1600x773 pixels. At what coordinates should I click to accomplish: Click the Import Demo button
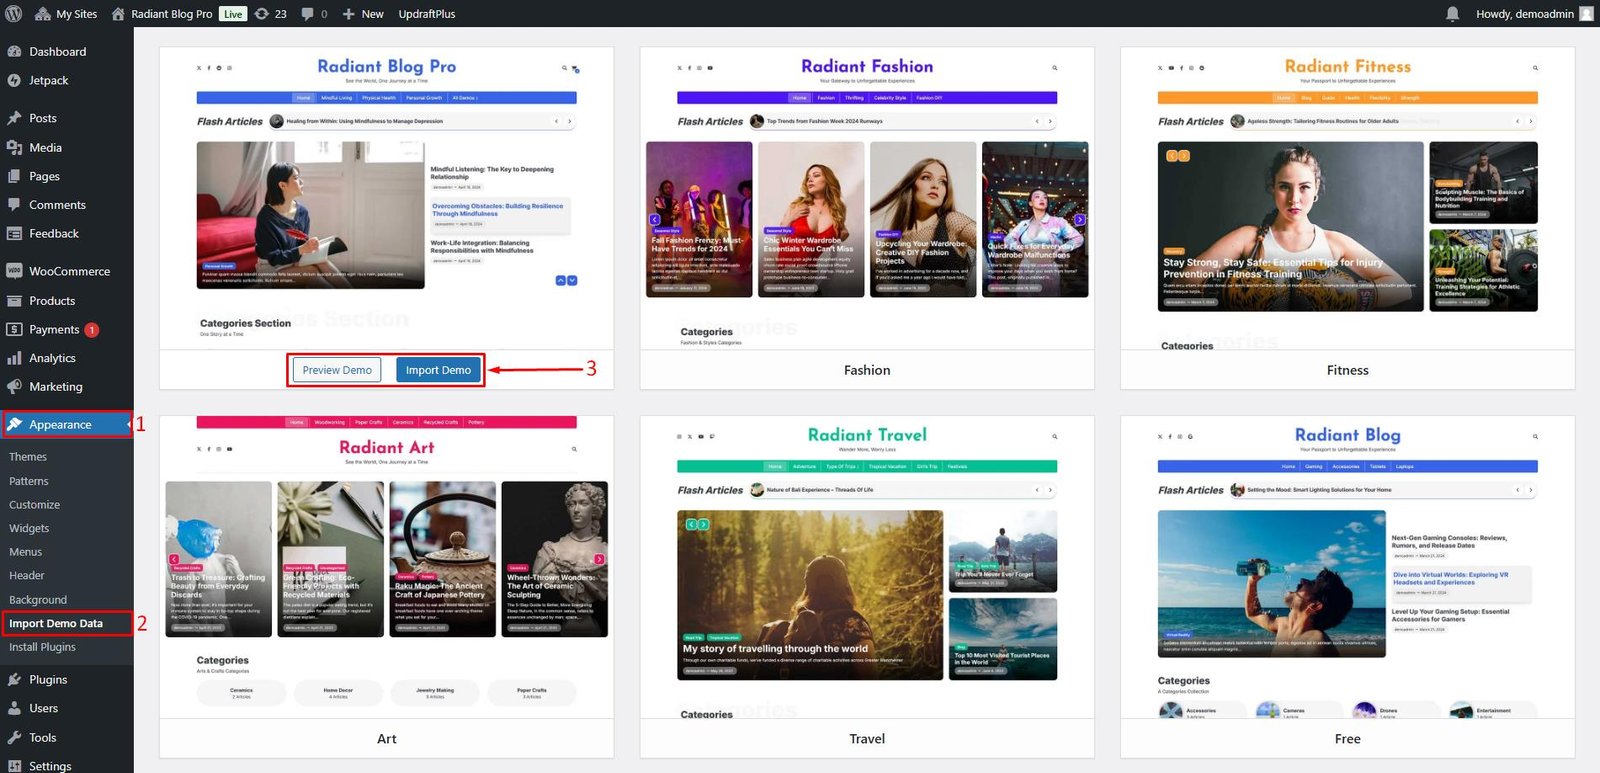[438, 370]
